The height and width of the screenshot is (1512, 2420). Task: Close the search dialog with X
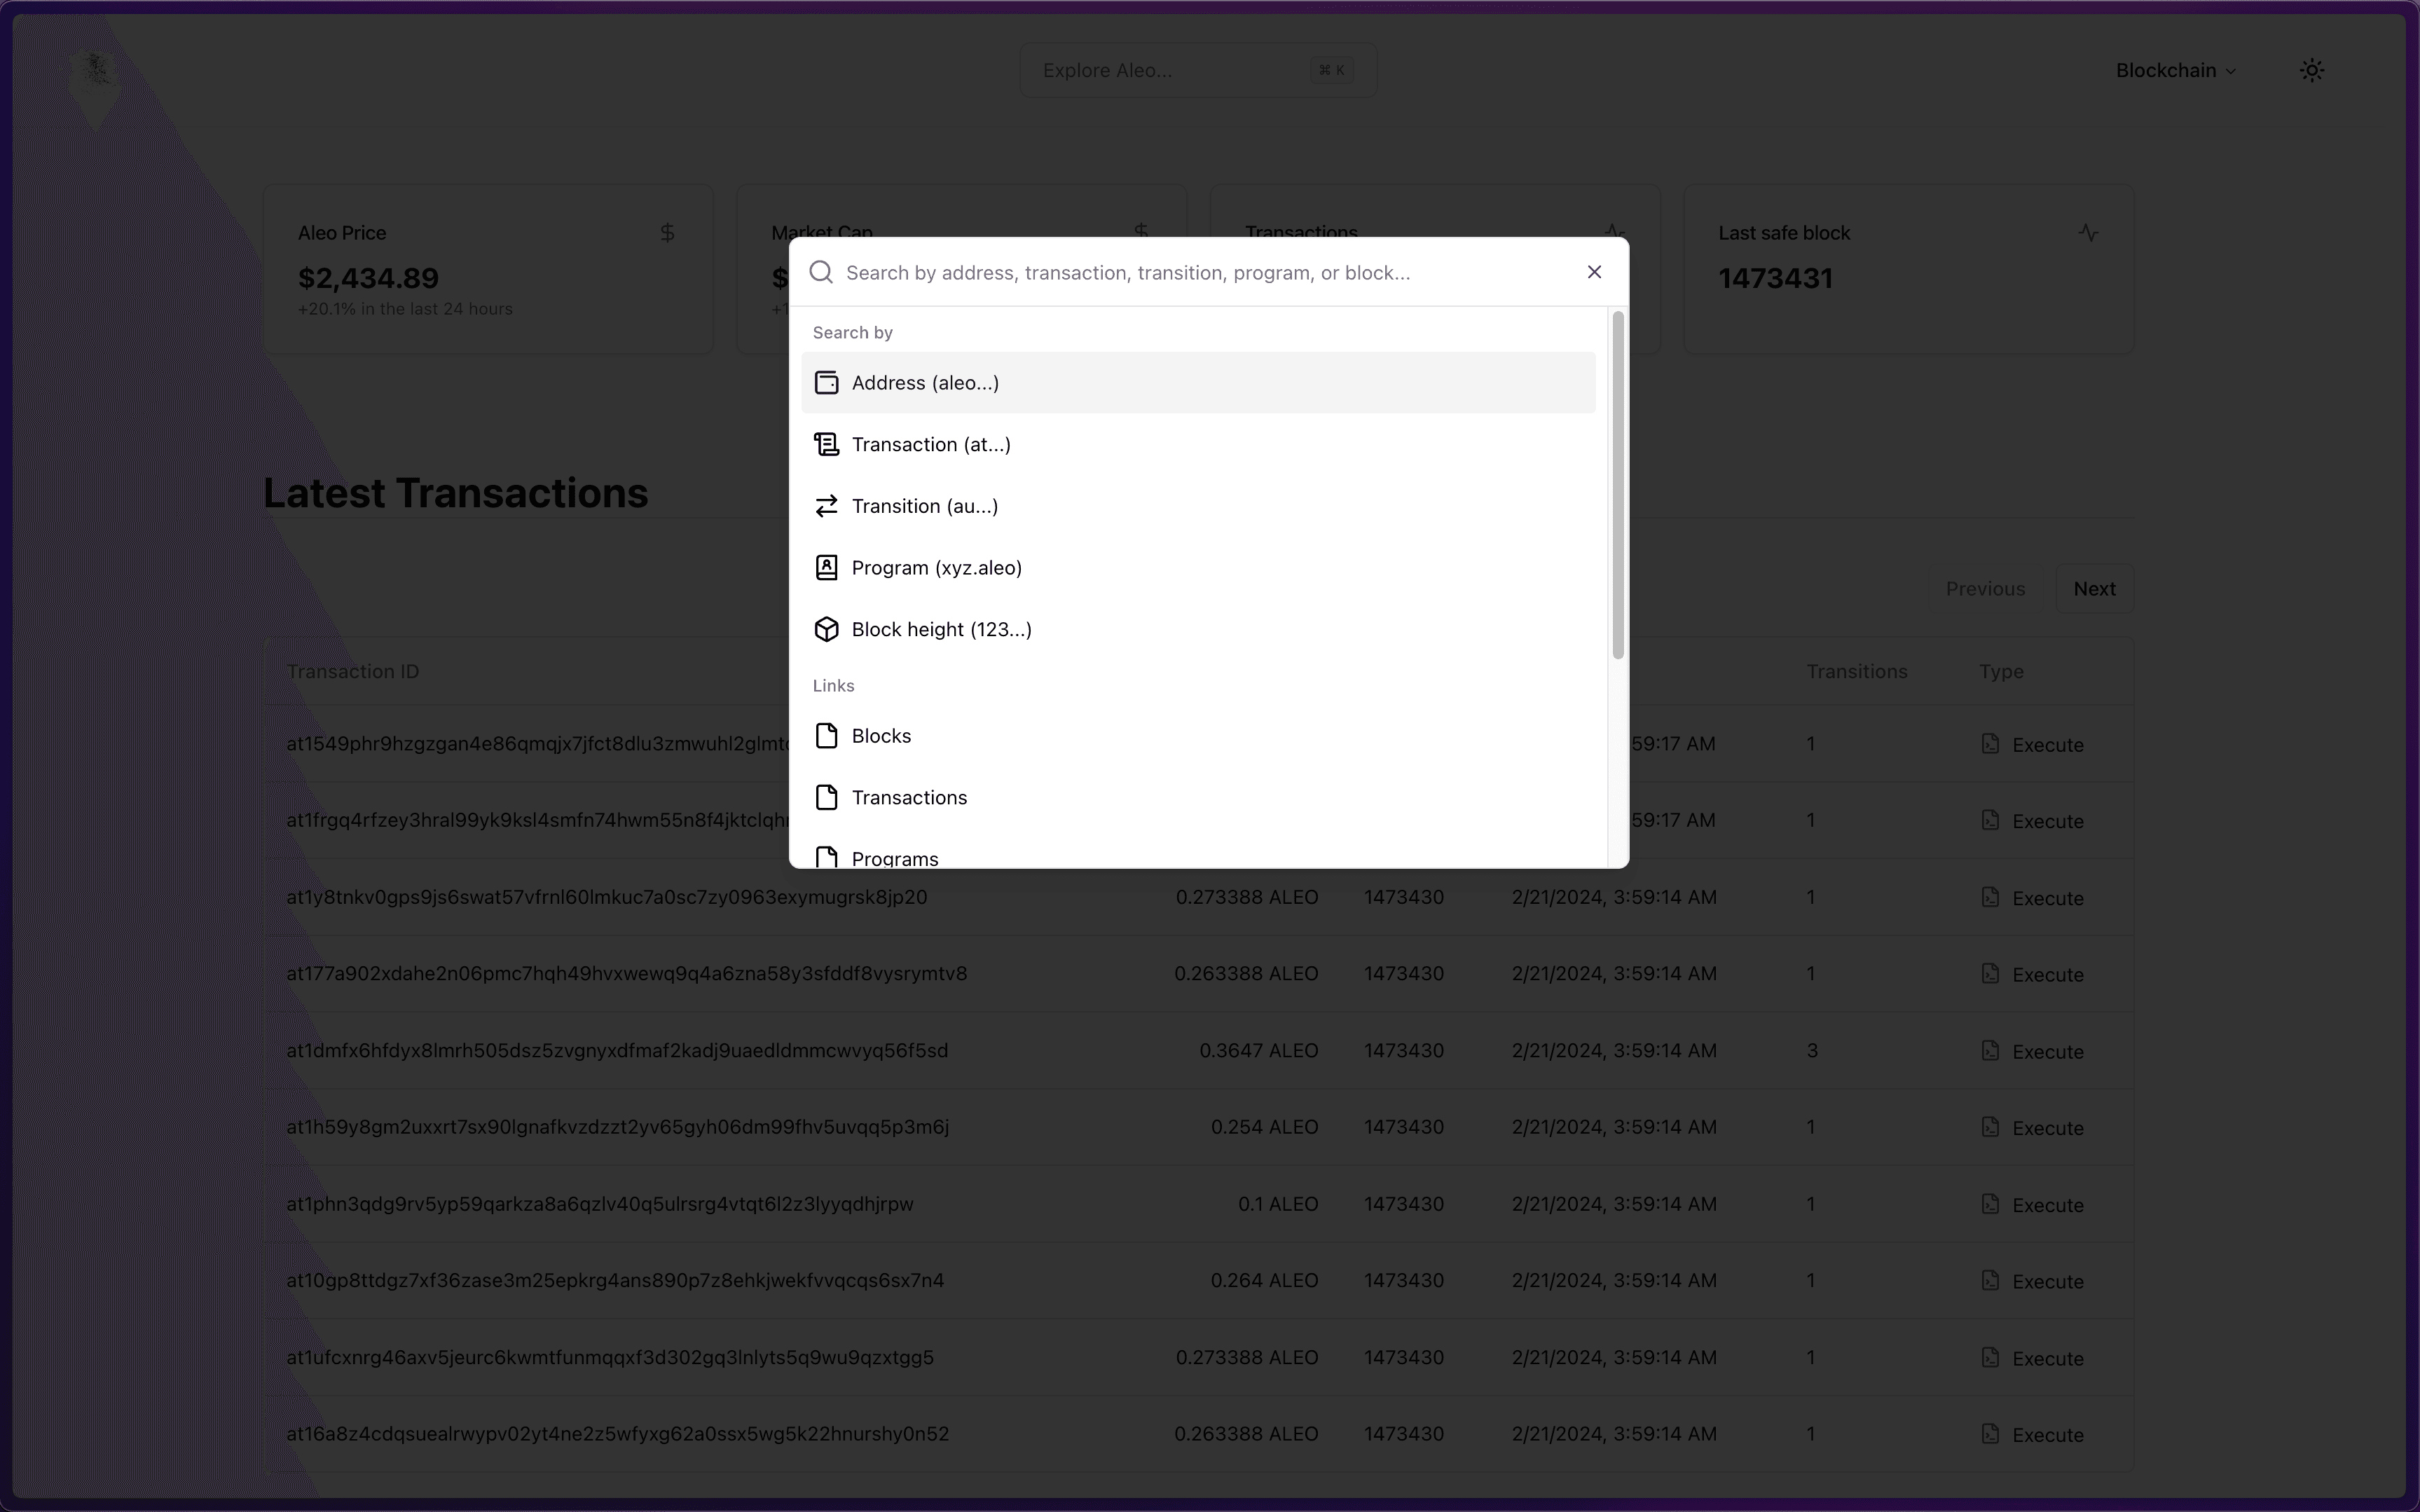(1594, 272)
